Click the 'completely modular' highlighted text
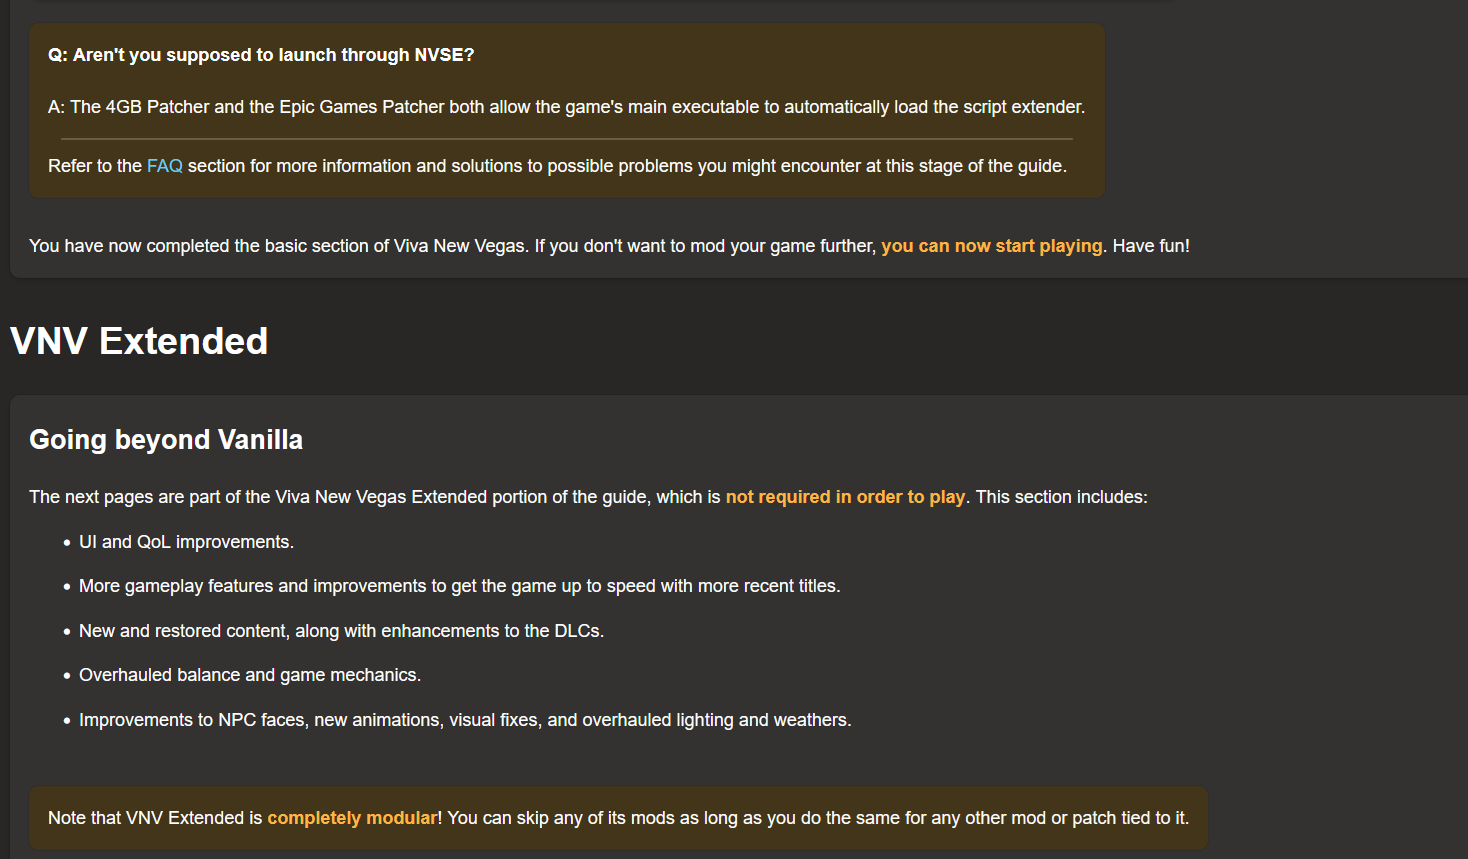1468x859 pixels. click(x=352, y=818)
